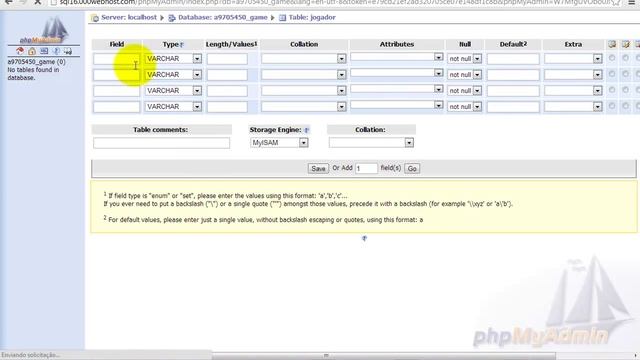Click the help icon next to Type header
Screen dimensions: 640x360
pyautogui.click(x=182, y=44)
